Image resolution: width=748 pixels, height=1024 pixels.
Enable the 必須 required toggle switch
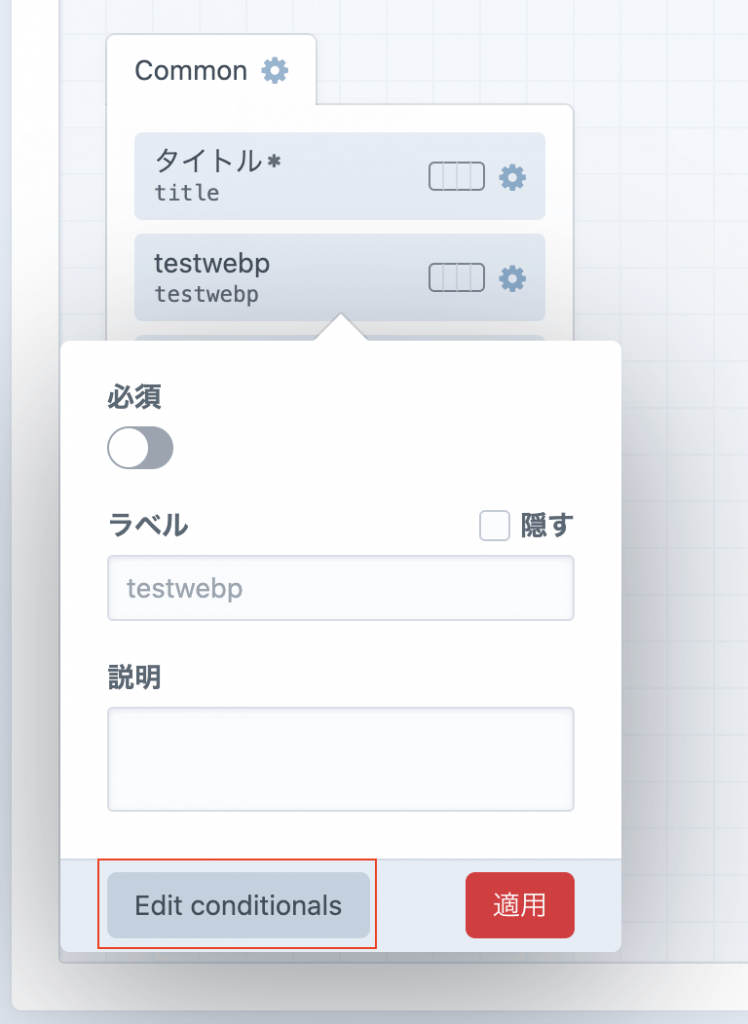(140, 447)
